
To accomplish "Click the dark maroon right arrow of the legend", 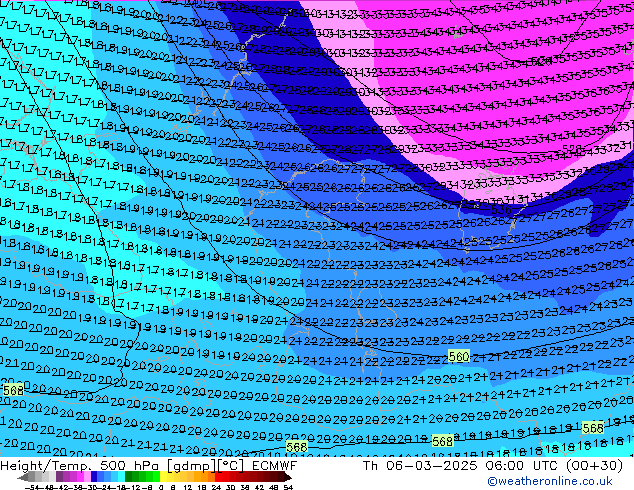I will pyautogui.click(x=287, y=478).
